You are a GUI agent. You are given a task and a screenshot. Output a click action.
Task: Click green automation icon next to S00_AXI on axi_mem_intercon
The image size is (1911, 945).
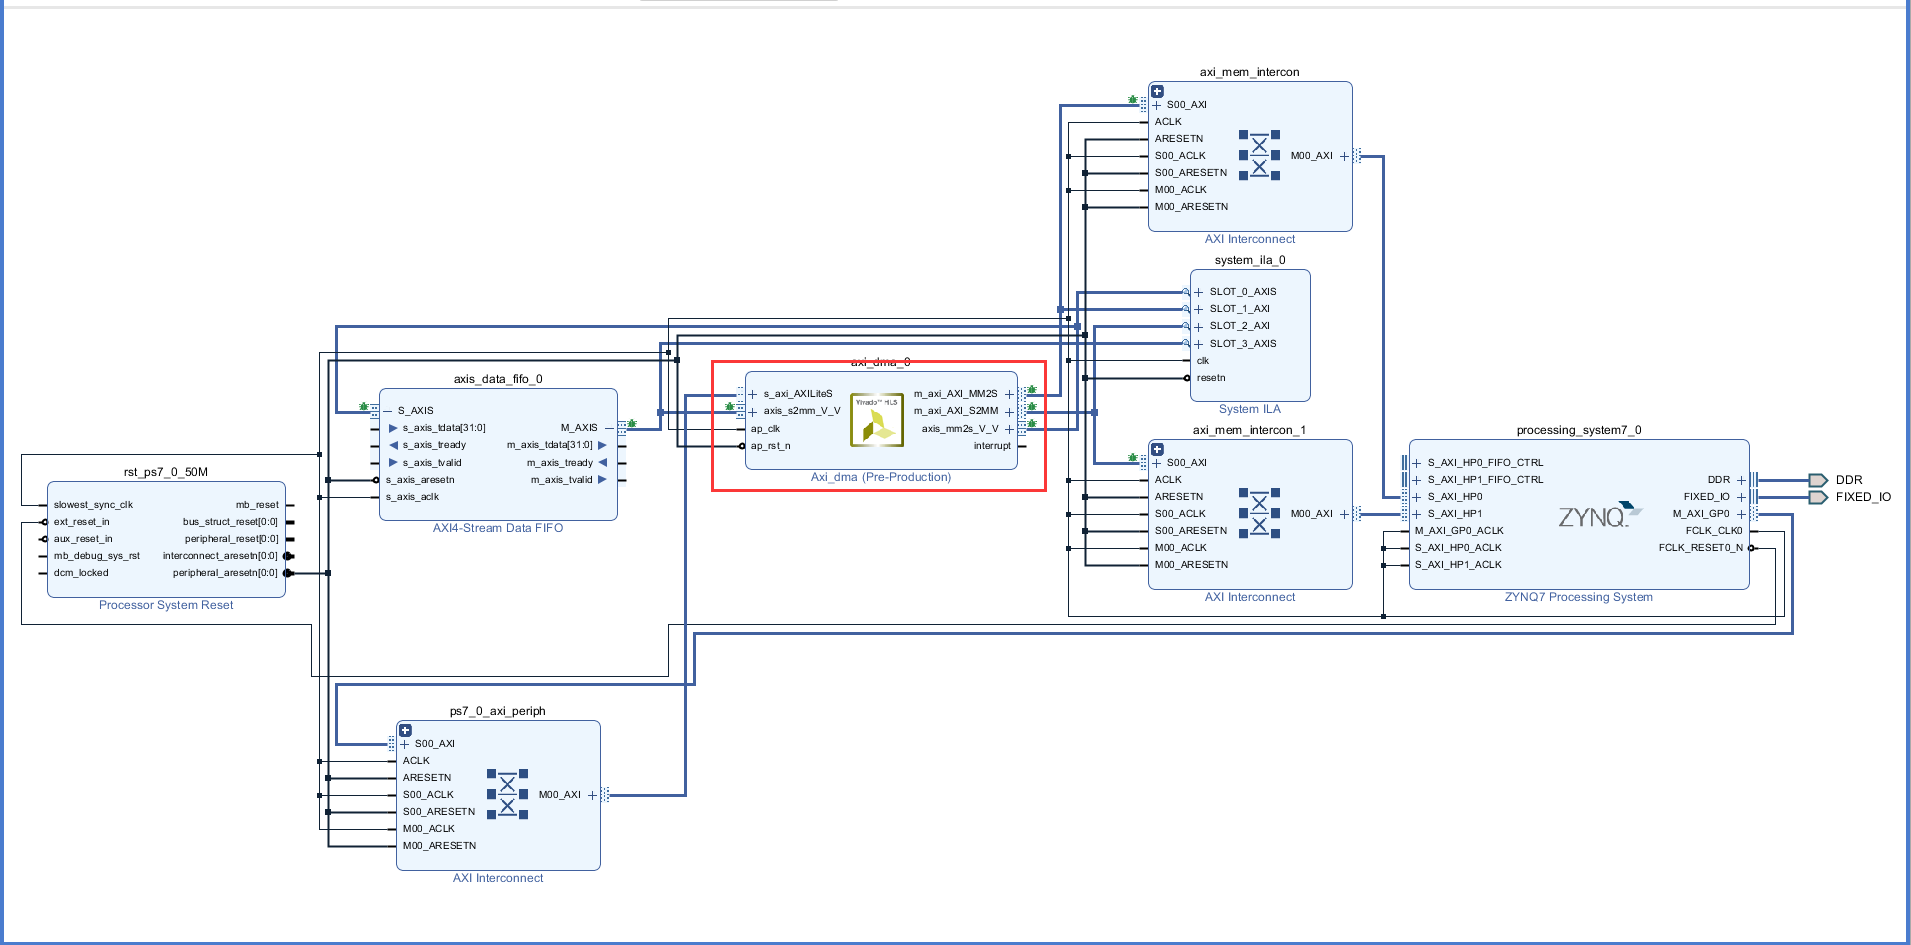click(1131, 100)
